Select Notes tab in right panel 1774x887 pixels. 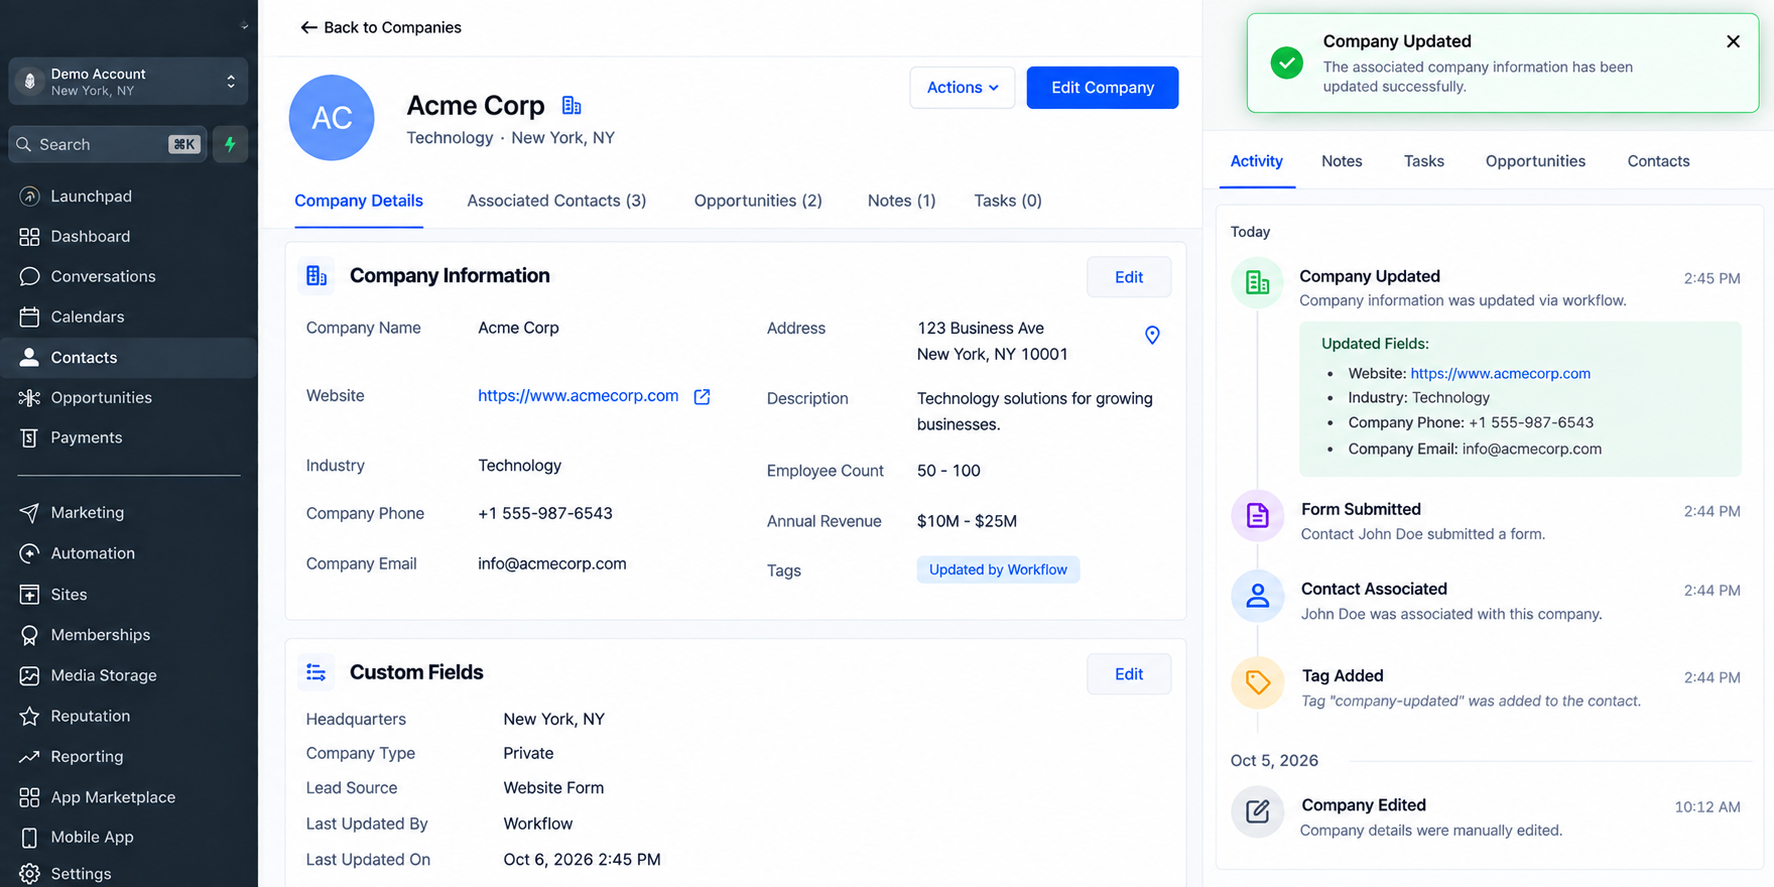tap(1342, 161)
